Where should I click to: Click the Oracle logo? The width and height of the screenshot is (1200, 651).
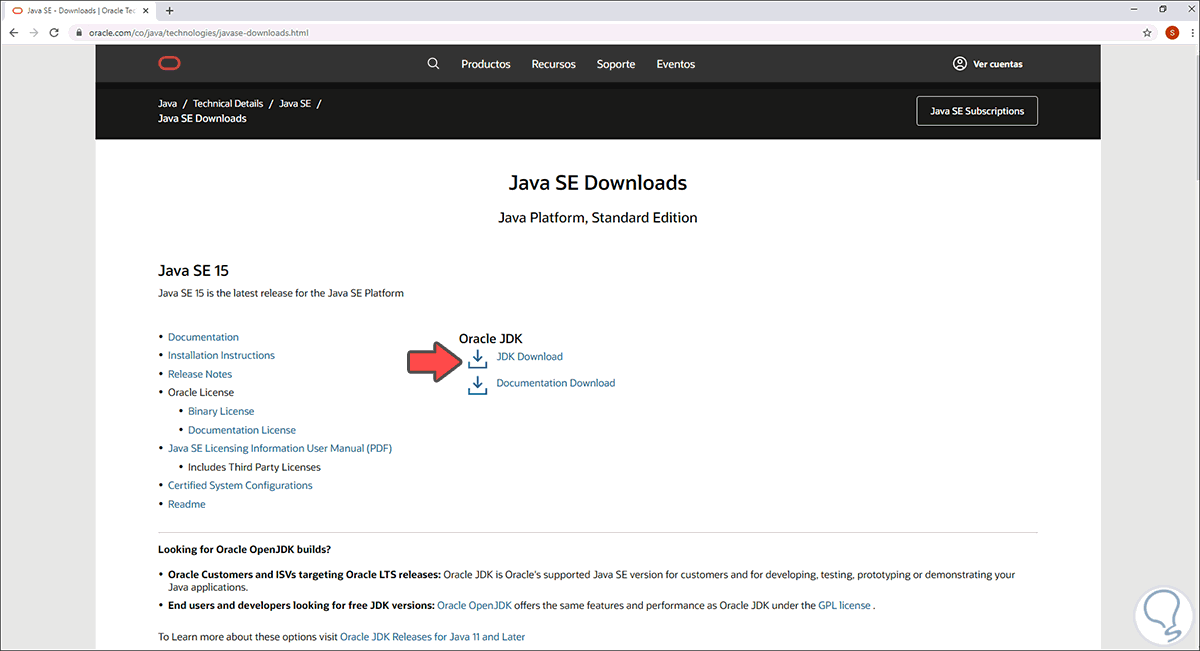pyautogui.click(x=168, y=63)
